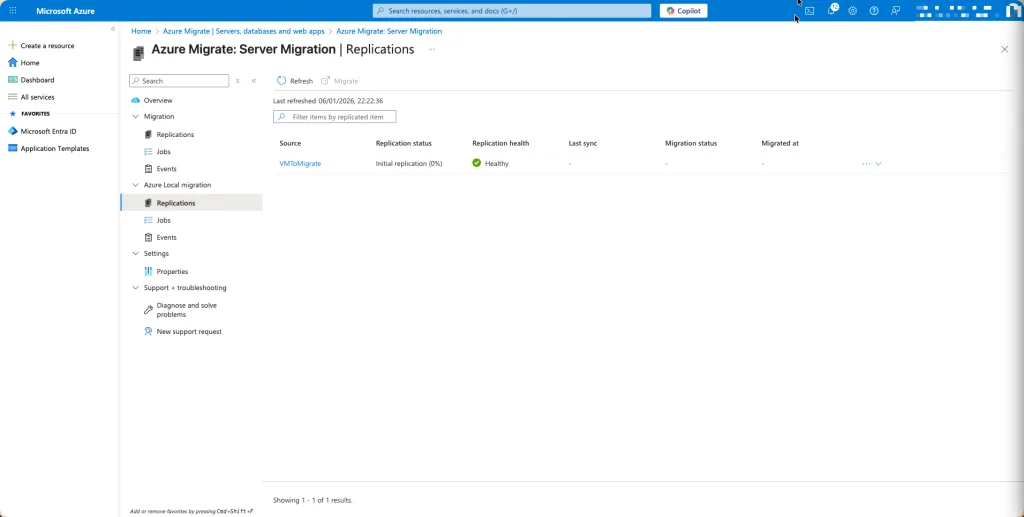Open Cloud Shell from the top bar

point(810,10)
